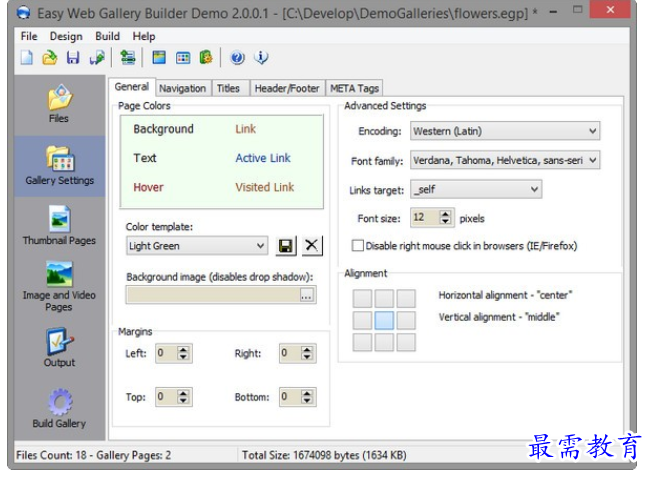Adjust Right margin stepper
Screen dimensions: 650x478
click(x=307, y=353)
